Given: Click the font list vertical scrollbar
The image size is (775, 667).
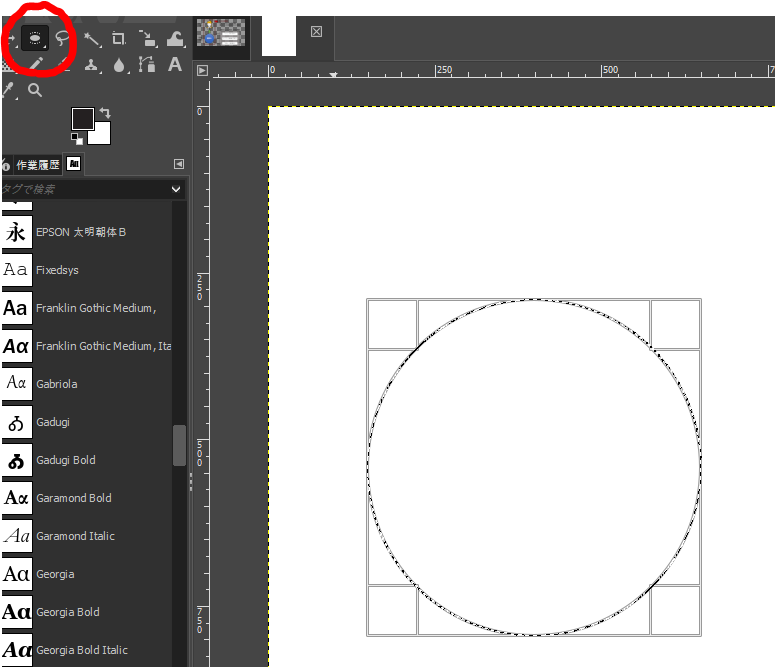Looking at the screenshot, I should pyautogui.click(x=179, y=445).
